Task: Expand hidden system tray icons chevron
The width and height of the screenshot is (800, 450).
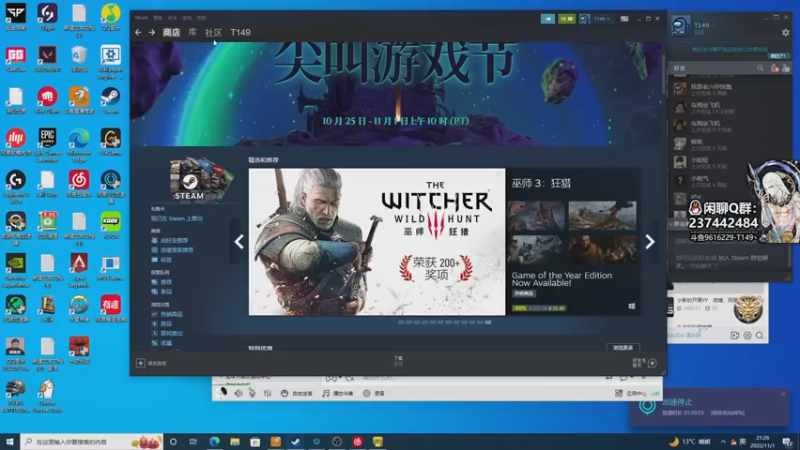Action: click(x=723, y=442)
